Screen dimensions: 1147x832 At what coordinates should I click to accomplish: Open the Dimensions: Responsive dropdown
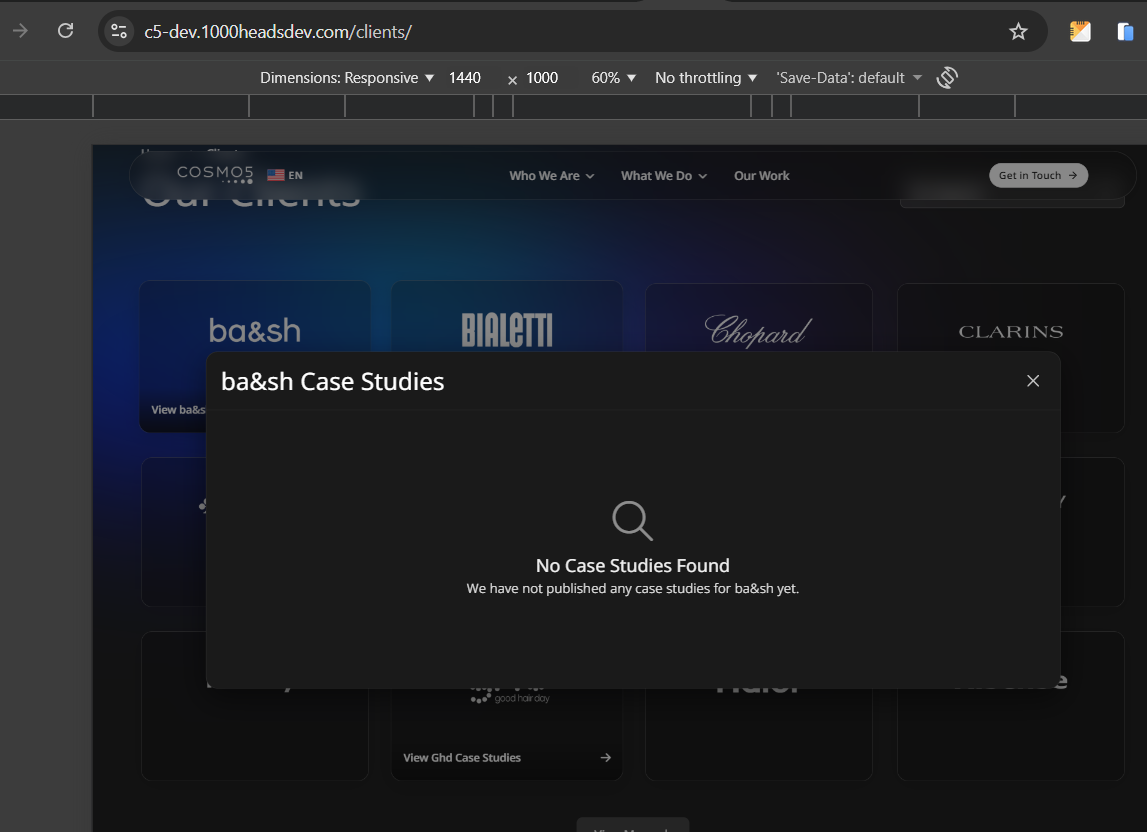pos(347,78)
